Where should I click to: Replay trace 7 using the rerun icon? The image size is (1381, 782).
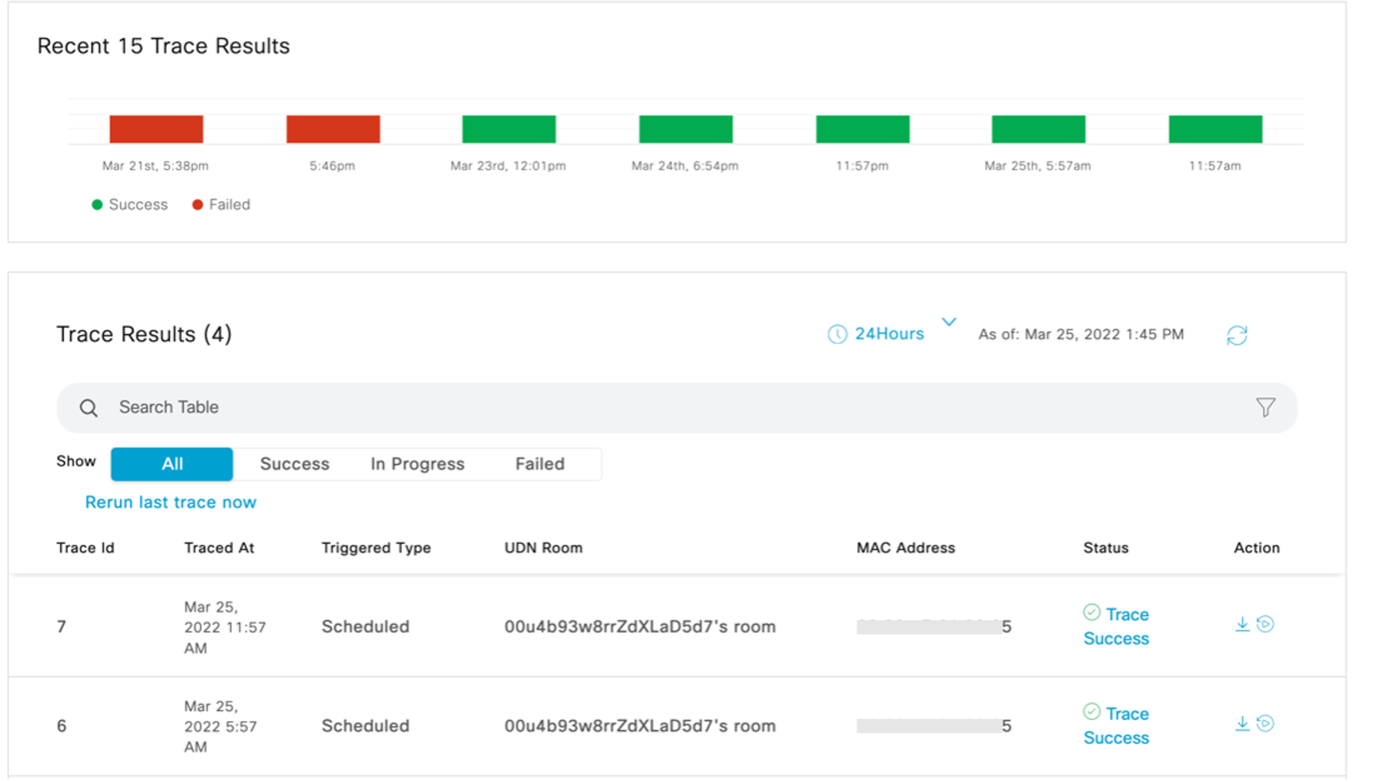click(x=1265, y=624)
